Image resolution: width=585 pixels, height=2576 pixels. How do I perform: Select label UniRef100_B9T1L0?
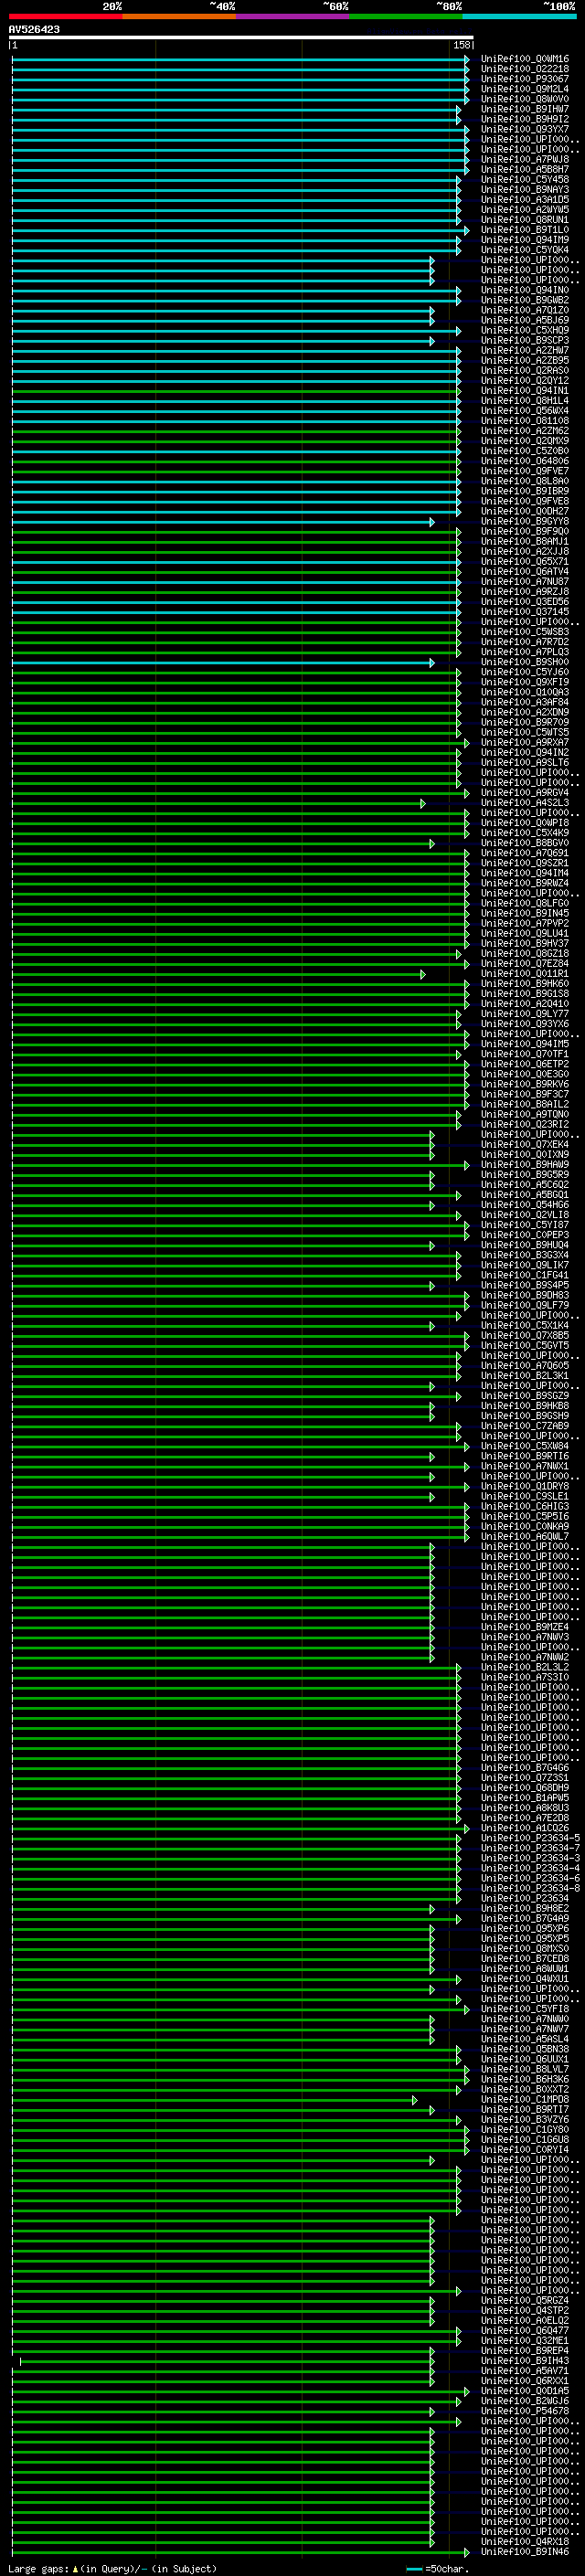pyautogui.click(x=524, y=230)
